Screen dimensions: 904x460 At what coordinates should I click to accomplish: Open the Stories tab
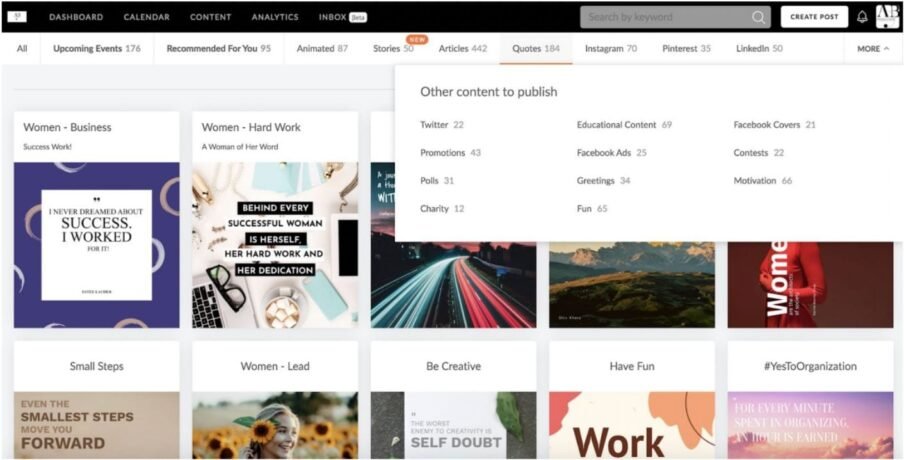click(x=392, y=48)
